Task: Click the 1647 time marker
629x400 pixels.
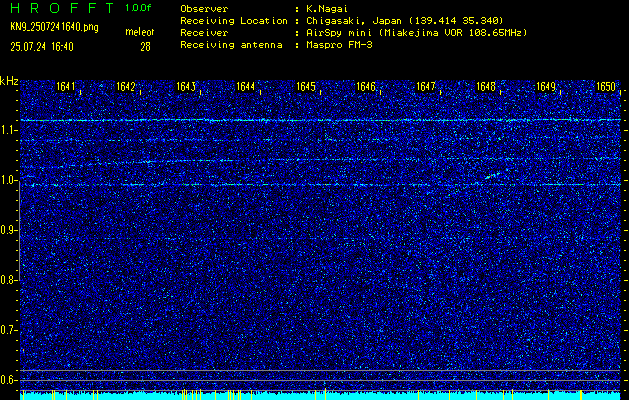Action: [426, 87]
